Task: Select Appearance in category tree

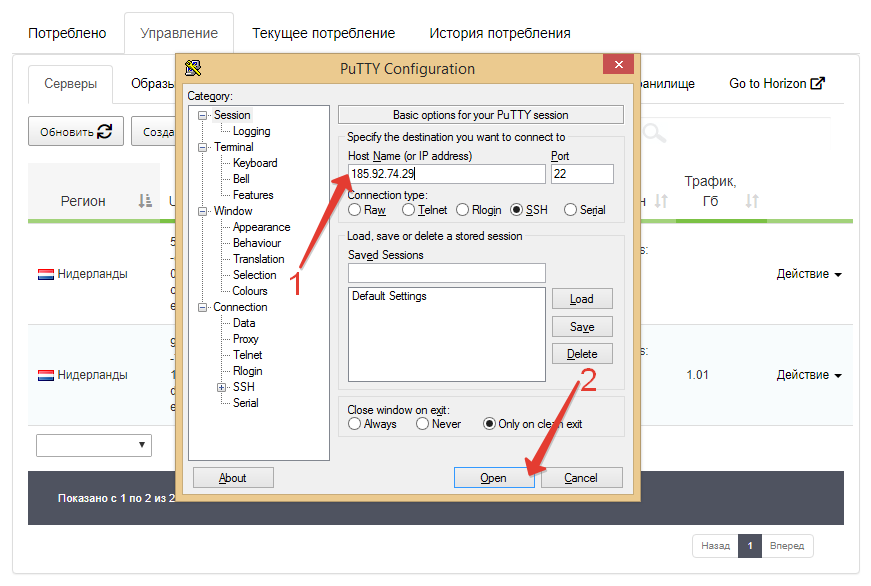Action: pyautogui.click(x=261, y=227)
